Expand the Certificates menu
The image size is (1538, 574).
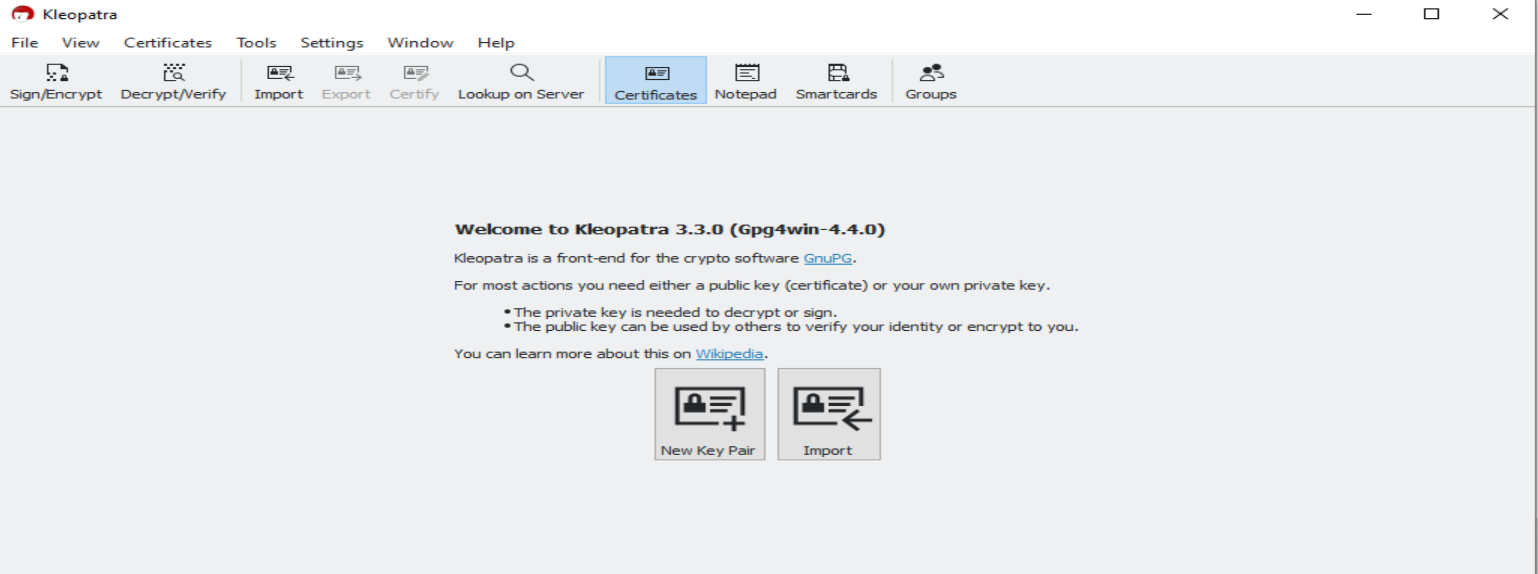pos(167,43)
